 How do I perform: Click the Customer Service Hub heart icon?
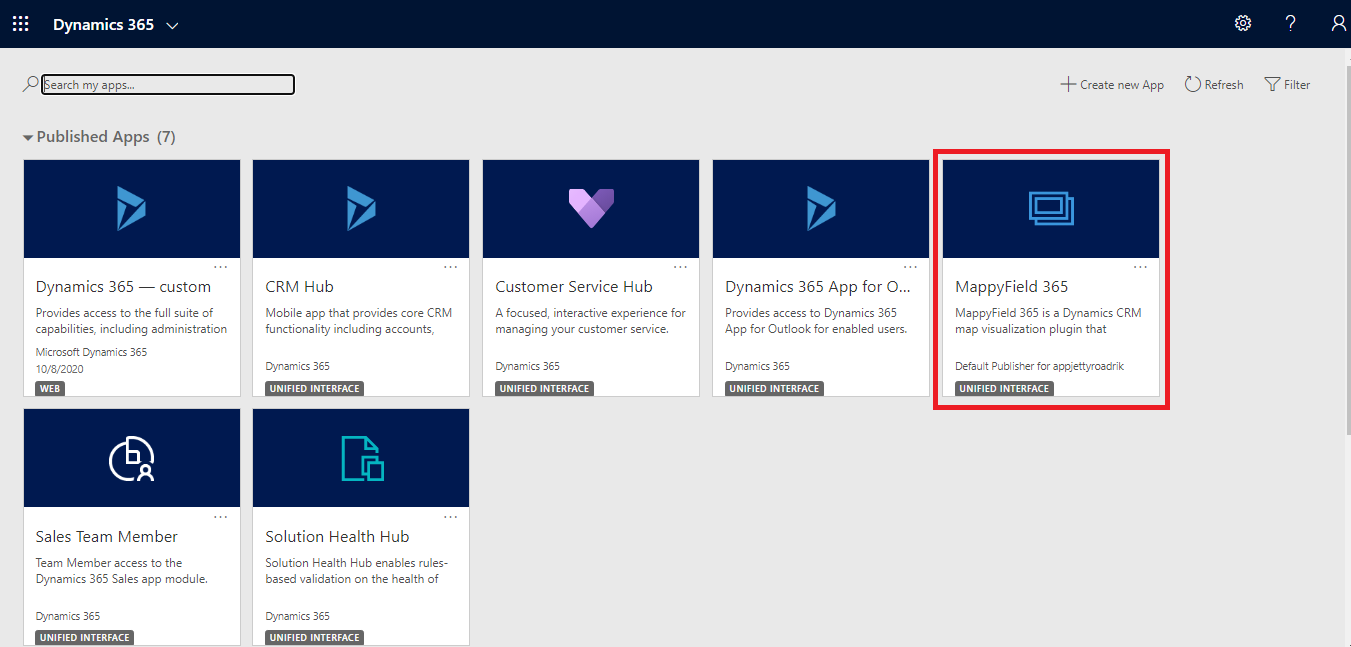(591, 208)
